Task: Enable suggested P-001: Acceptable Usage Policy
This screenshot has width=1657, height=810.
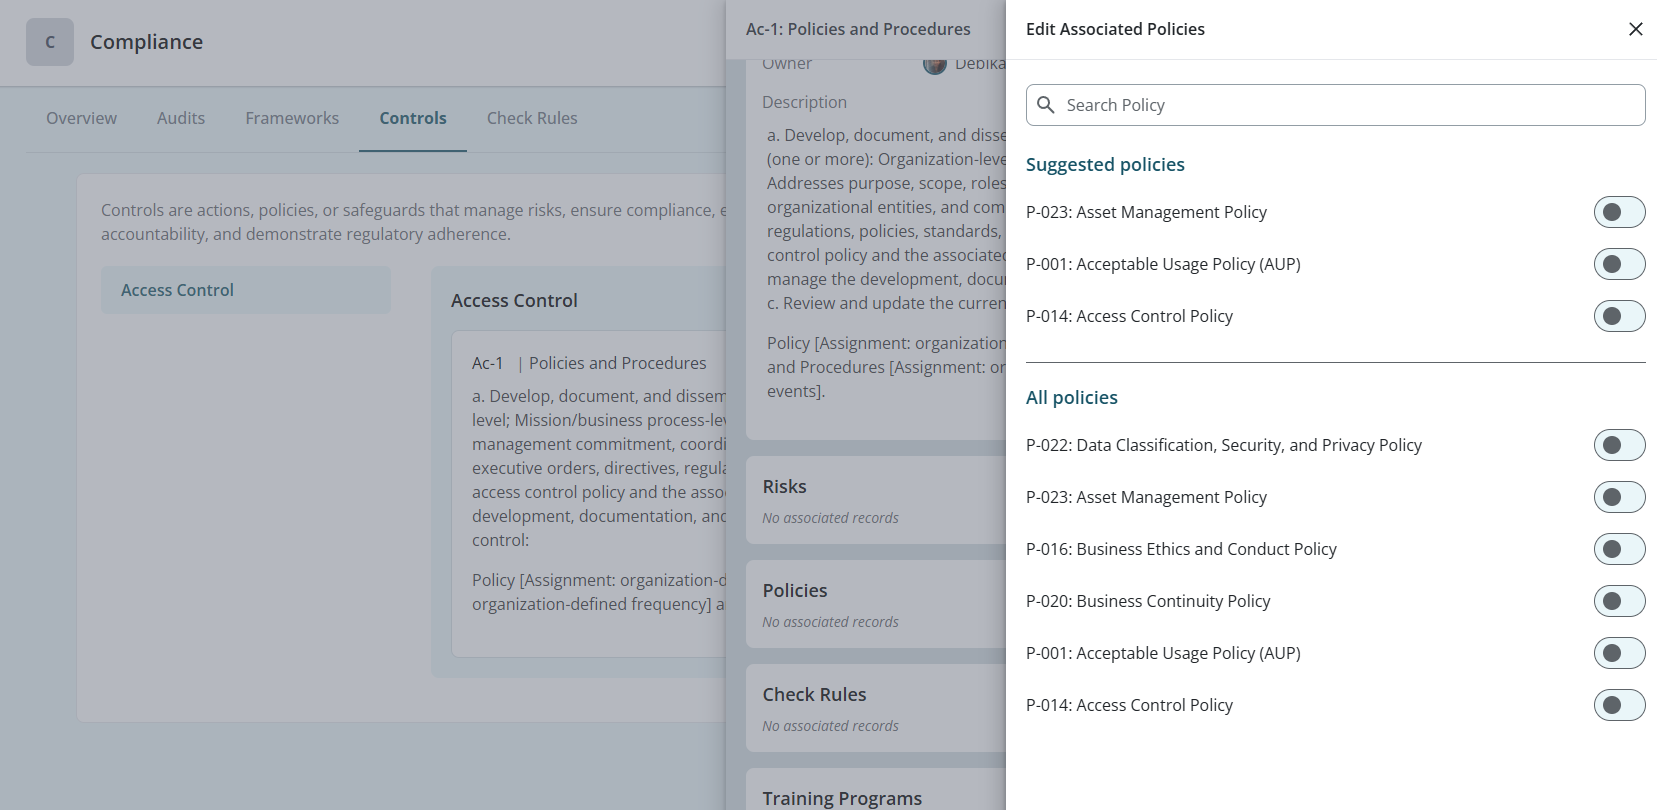Action: point(1619,264)
